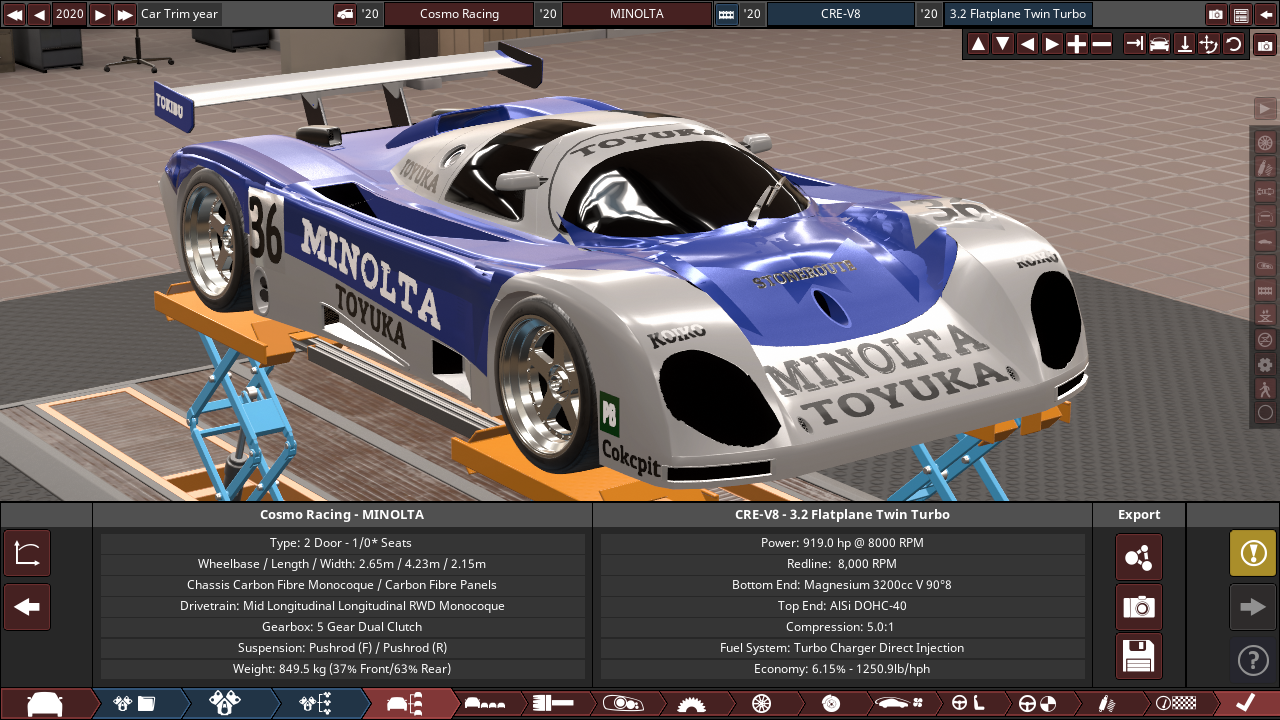Image resolution: width=1280 pixels, height=720 pixels.
Task: Jump back multiple years with double-left arrow
Action: coord(14,14)
